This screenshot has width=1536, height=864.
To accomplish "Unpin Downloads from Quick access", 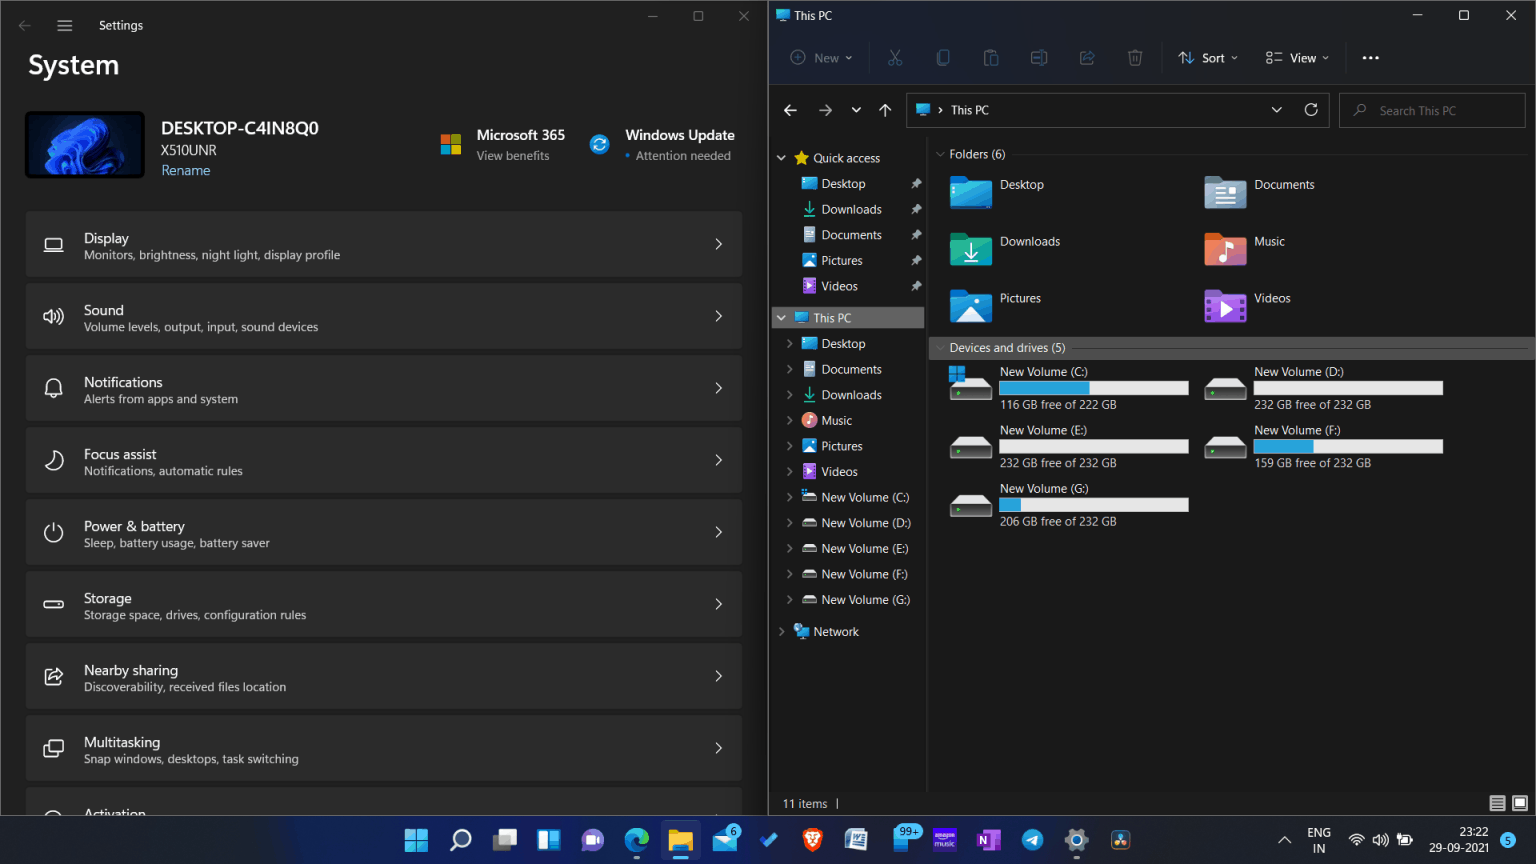I will (x=915, y=209).
